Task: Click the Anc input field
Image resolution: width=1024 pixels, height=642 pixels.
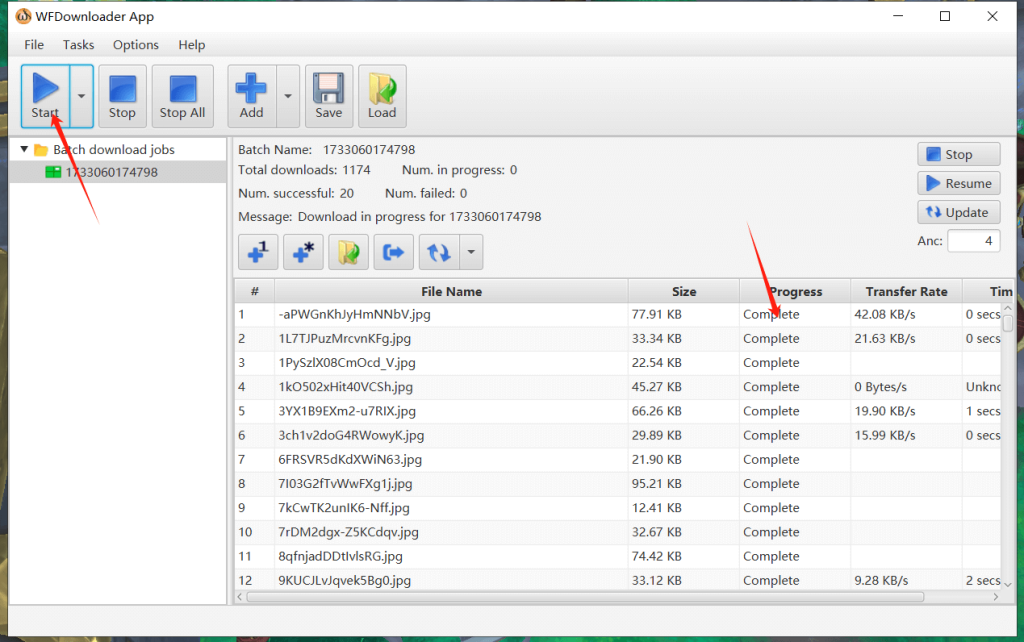Action: [973, 241]
